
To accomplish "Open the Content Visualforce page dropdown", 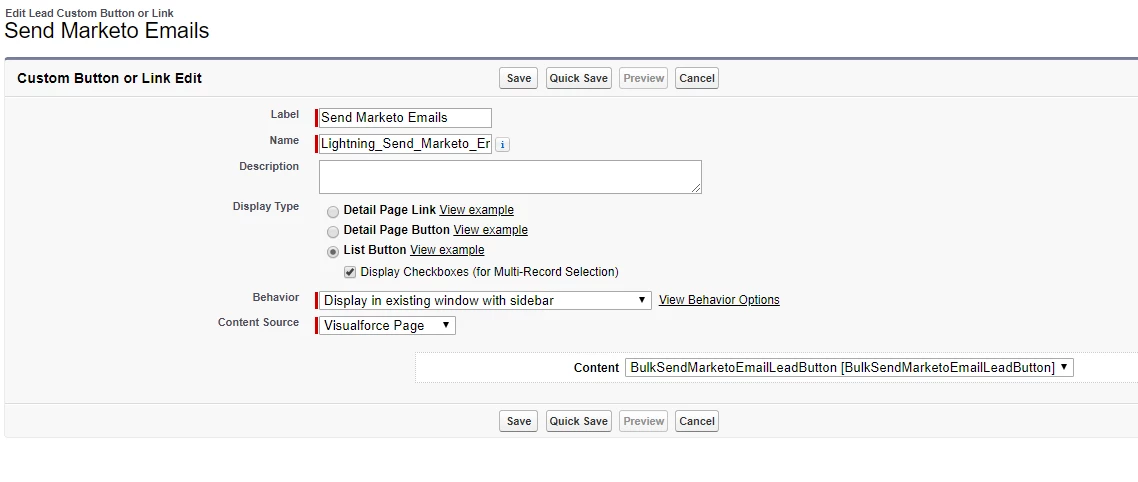I will click(x=849, y=367).
